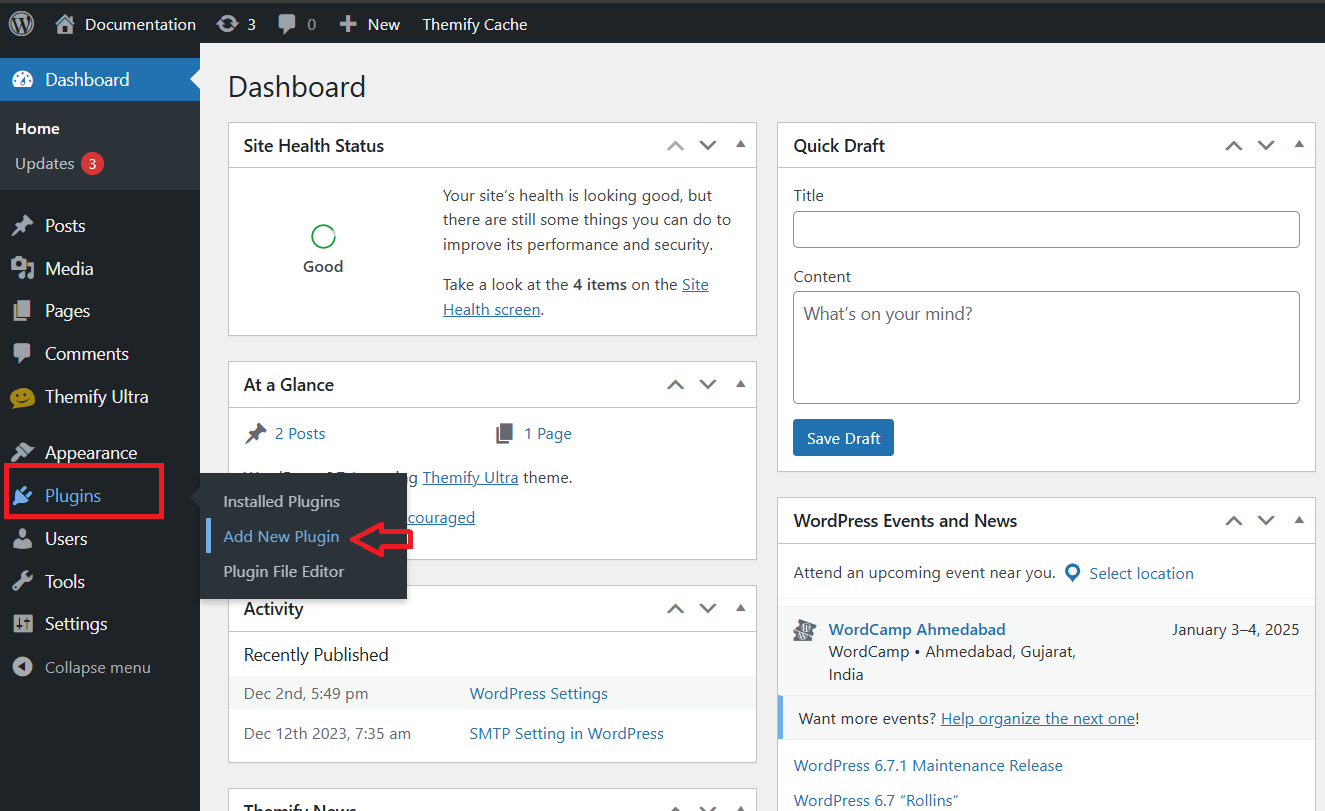Open Media from the sidebar
The height and width of the screenshot is (811, 1325).
pyautogui.click(x=68, y=268)
